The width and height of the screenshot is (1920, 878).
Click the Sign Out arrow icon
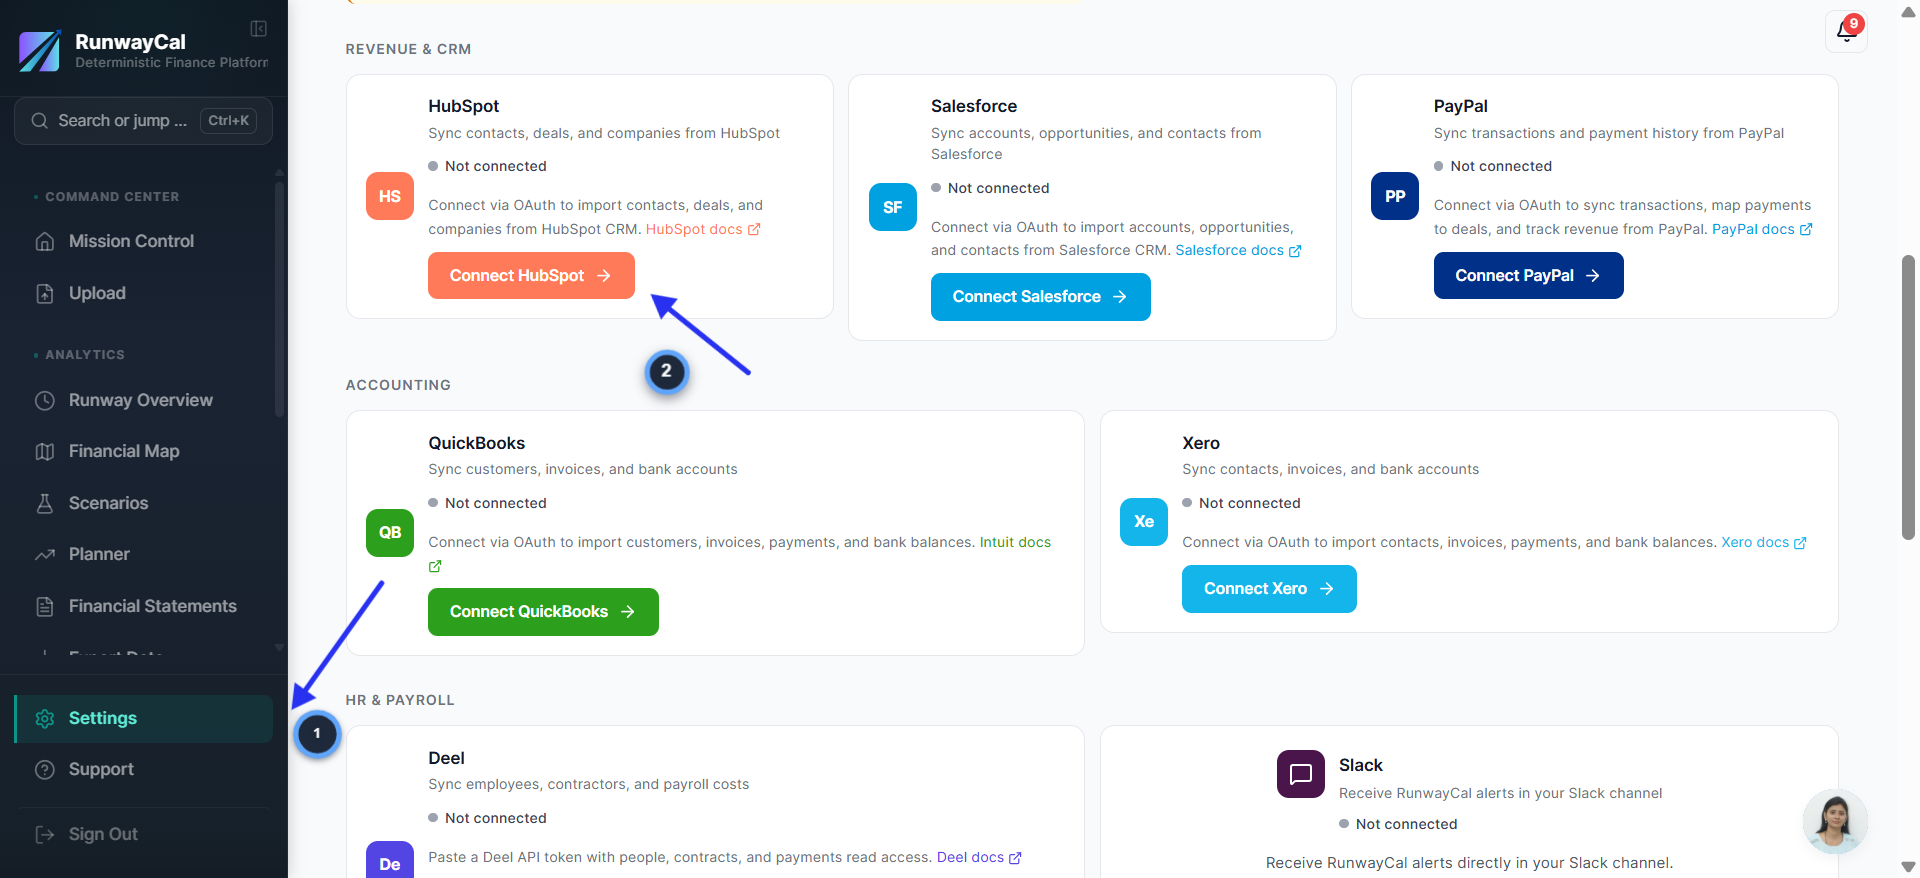45,834
